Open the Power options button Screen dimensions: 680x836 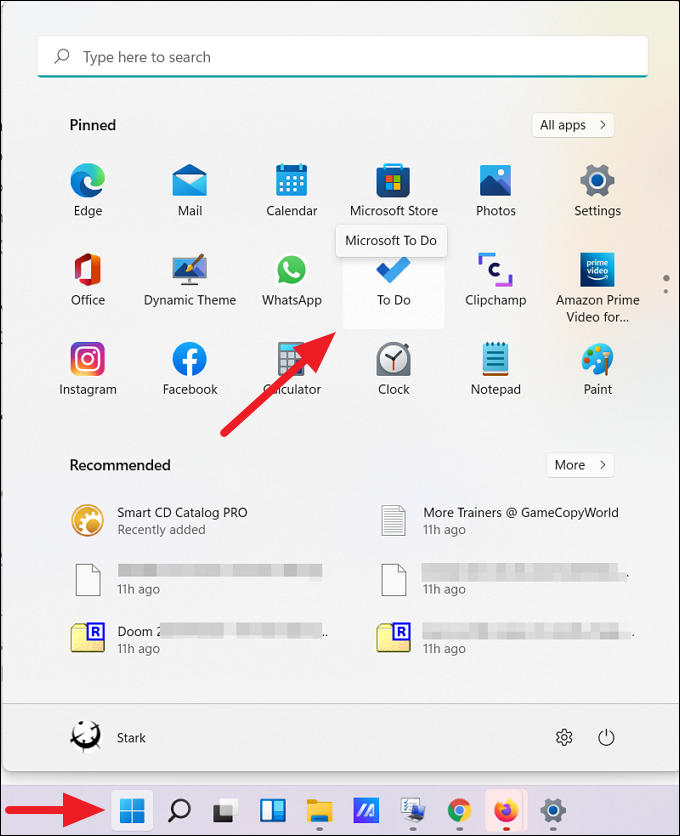coord(606,737)
